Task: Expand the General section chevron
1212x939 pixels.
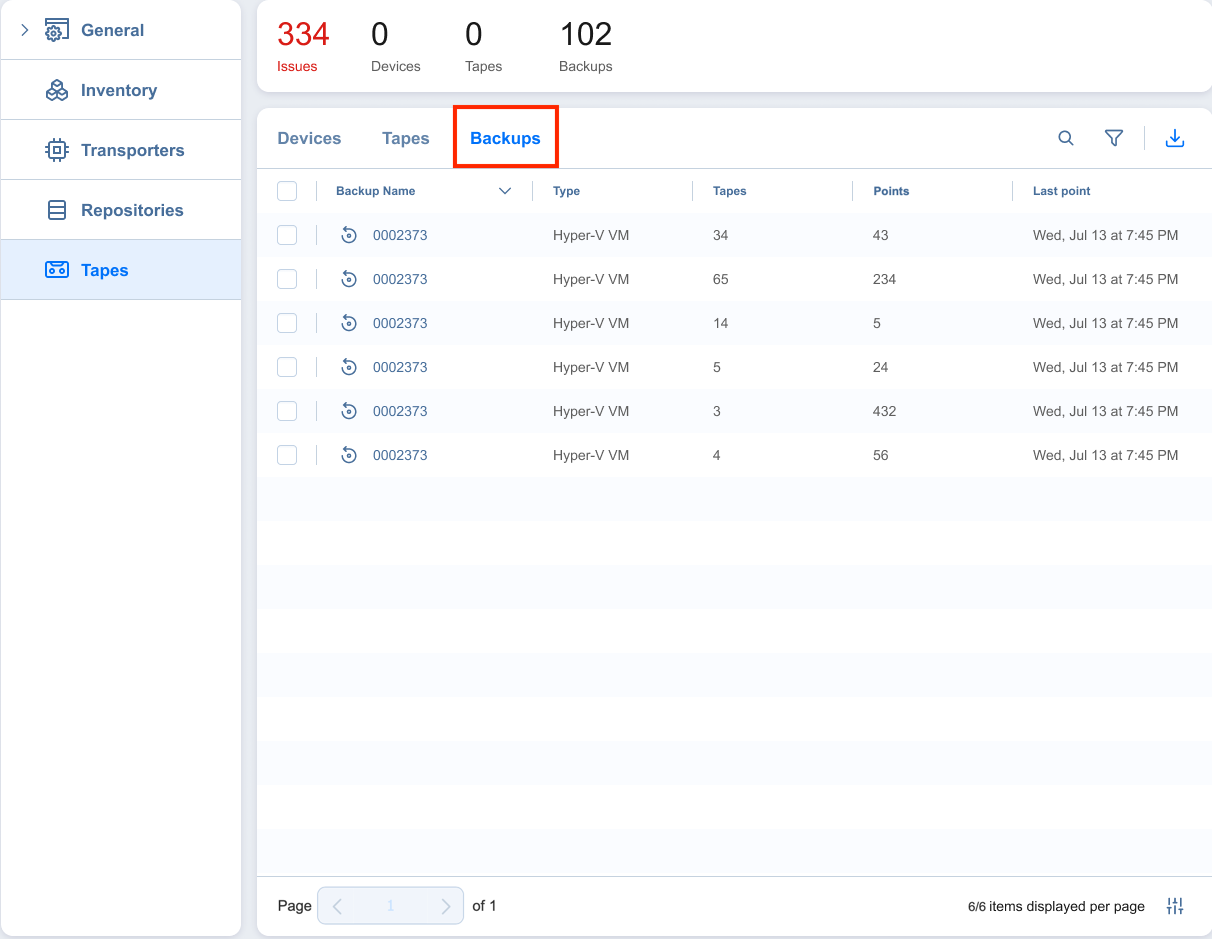Action: (25, 30)
